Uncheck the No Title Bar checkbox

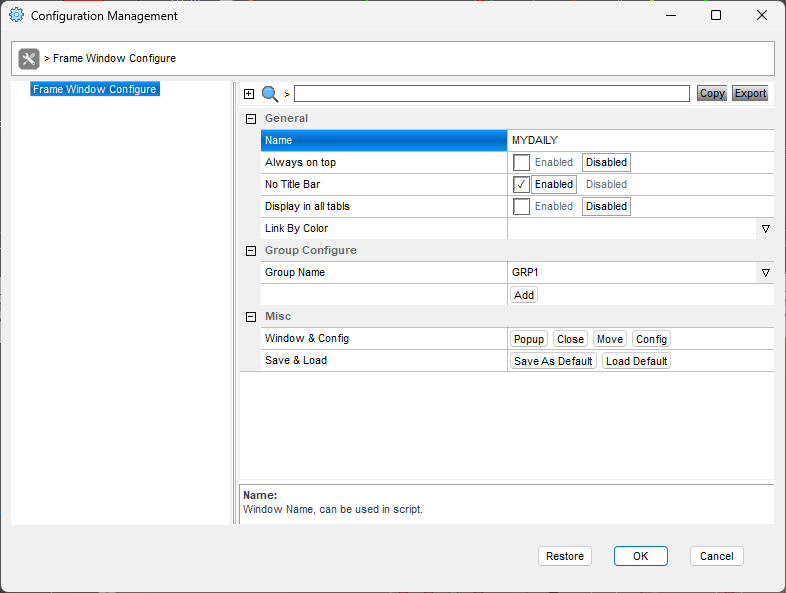point(521,184)
